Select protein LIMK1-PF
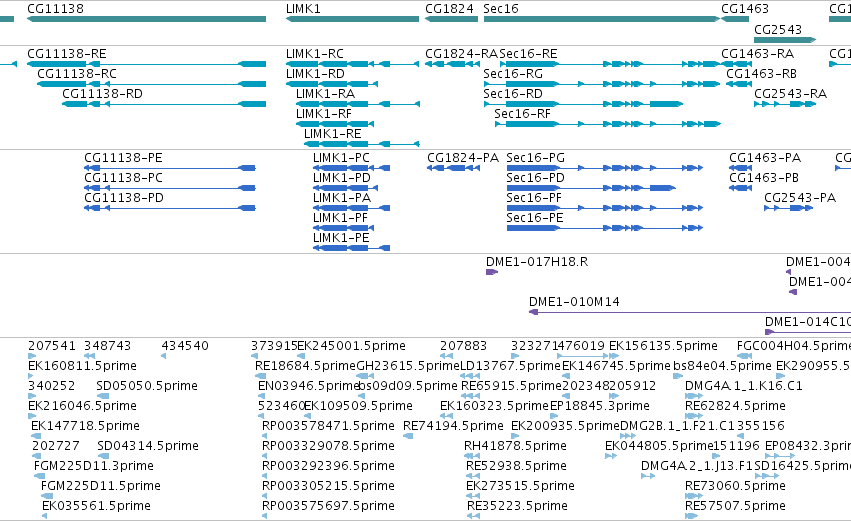The width and height of the screenshot is (851, 521). coord(340,218)
